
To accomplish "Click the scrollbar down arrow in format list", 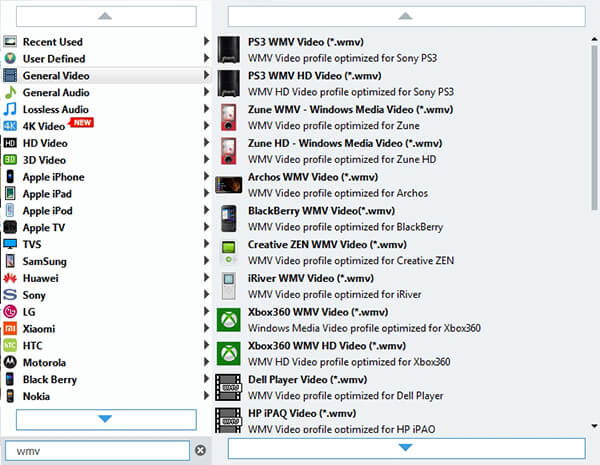I will [x=594, y=426].
